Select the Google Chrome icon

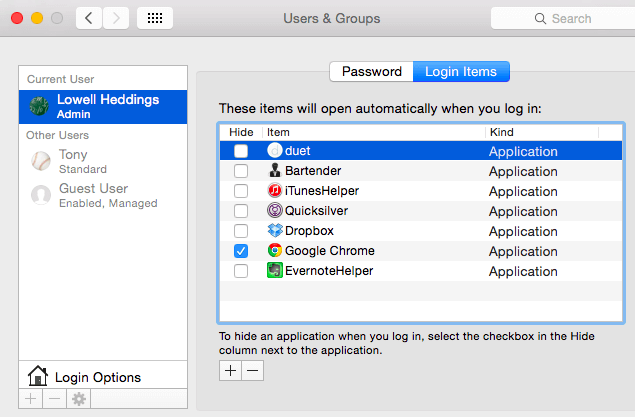(x=275, y=251)
